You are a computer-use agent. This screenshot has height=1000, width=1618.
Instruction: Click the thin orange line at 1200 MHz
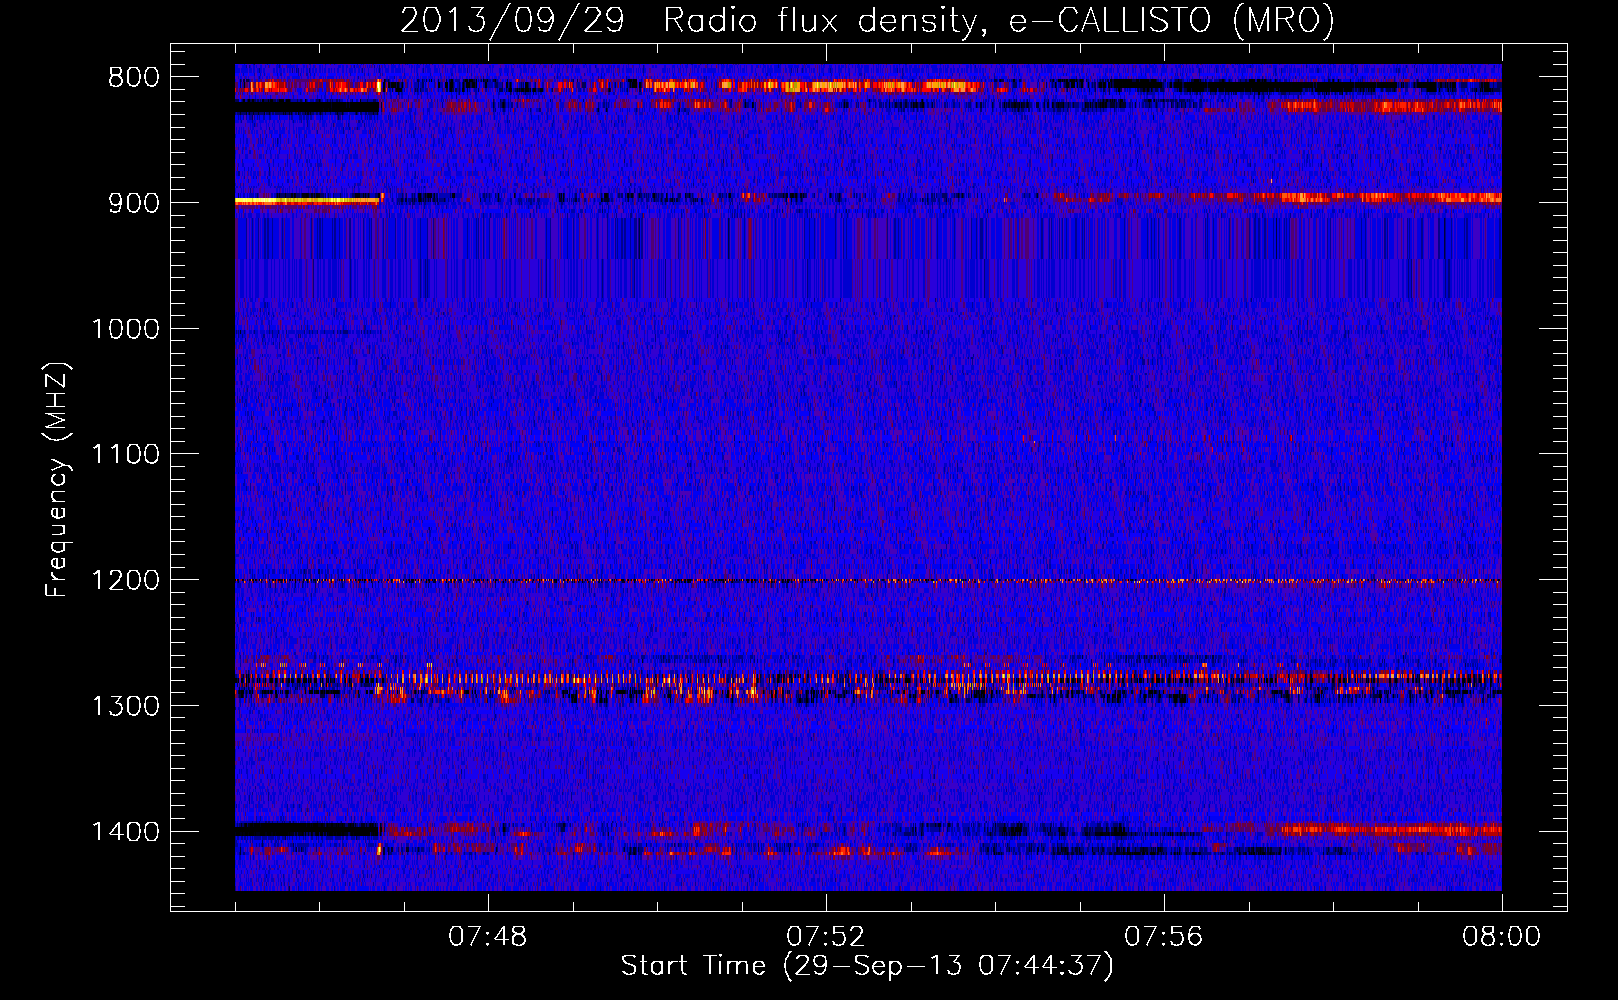(x=868, y=581)
